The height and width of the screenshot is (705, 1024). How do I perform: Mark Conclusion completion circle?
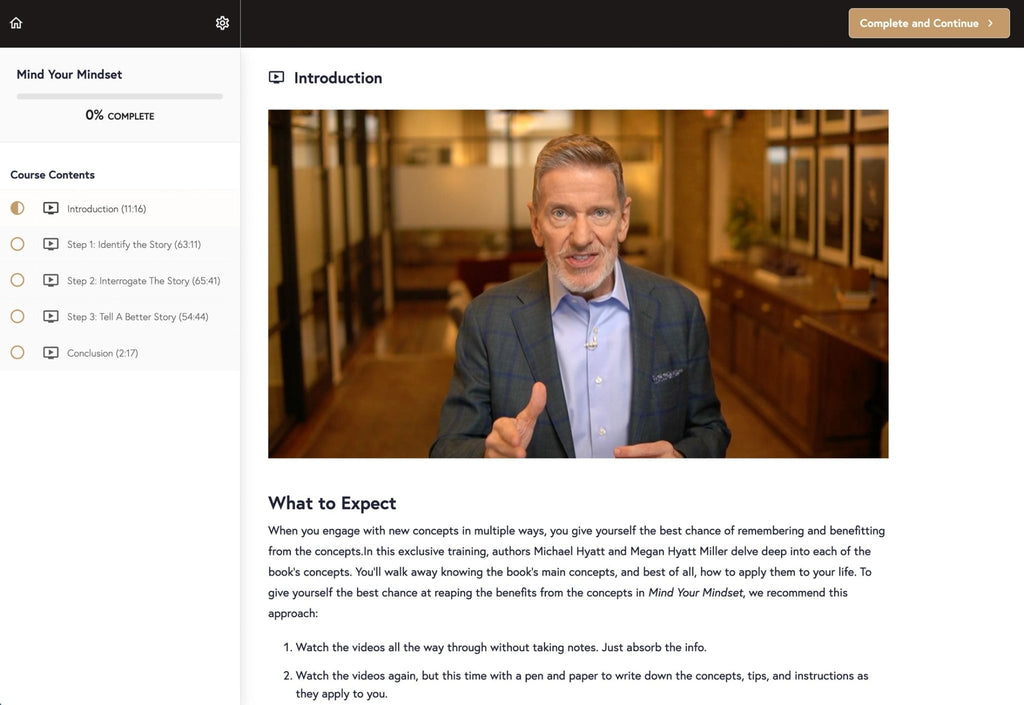click(x=17, y=352)
